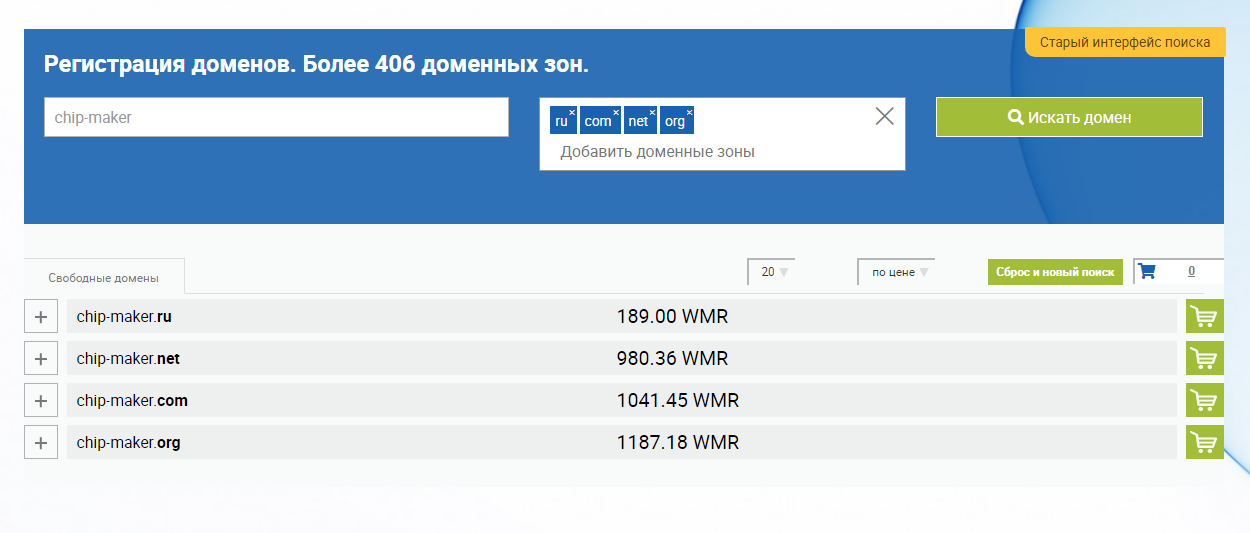Click the 189.00 WMR price
The height and width of the screenshot is (533, 1250).
[672, 317]
